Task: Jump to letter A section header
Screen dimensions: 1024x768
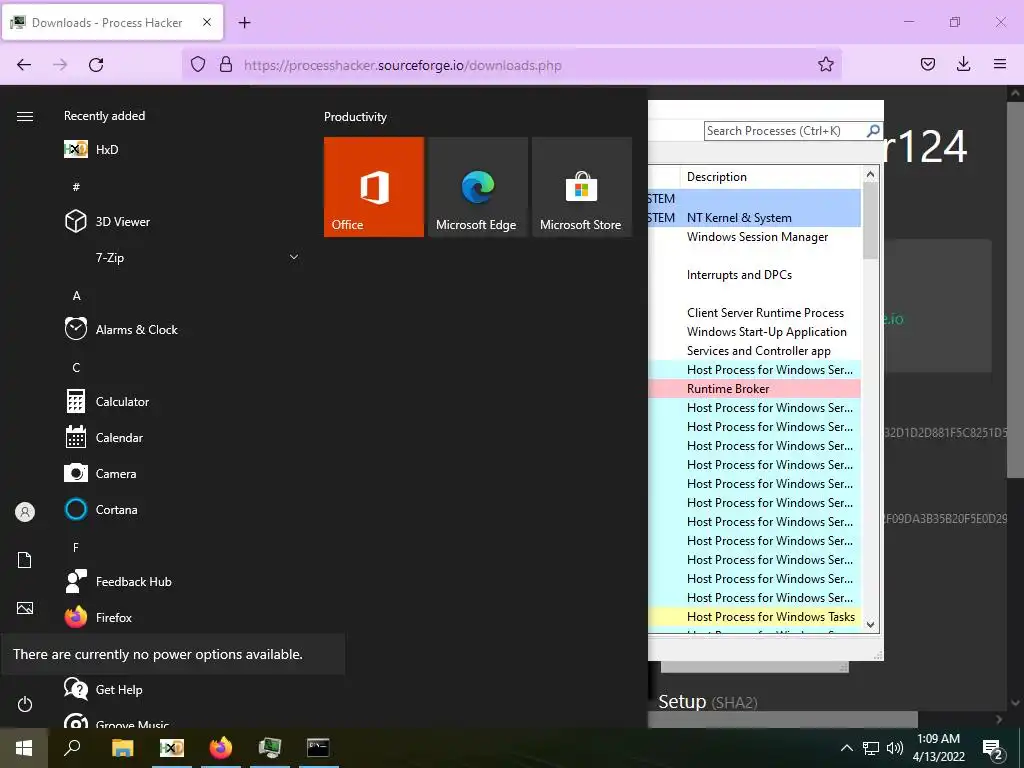Action: point(76,296)
